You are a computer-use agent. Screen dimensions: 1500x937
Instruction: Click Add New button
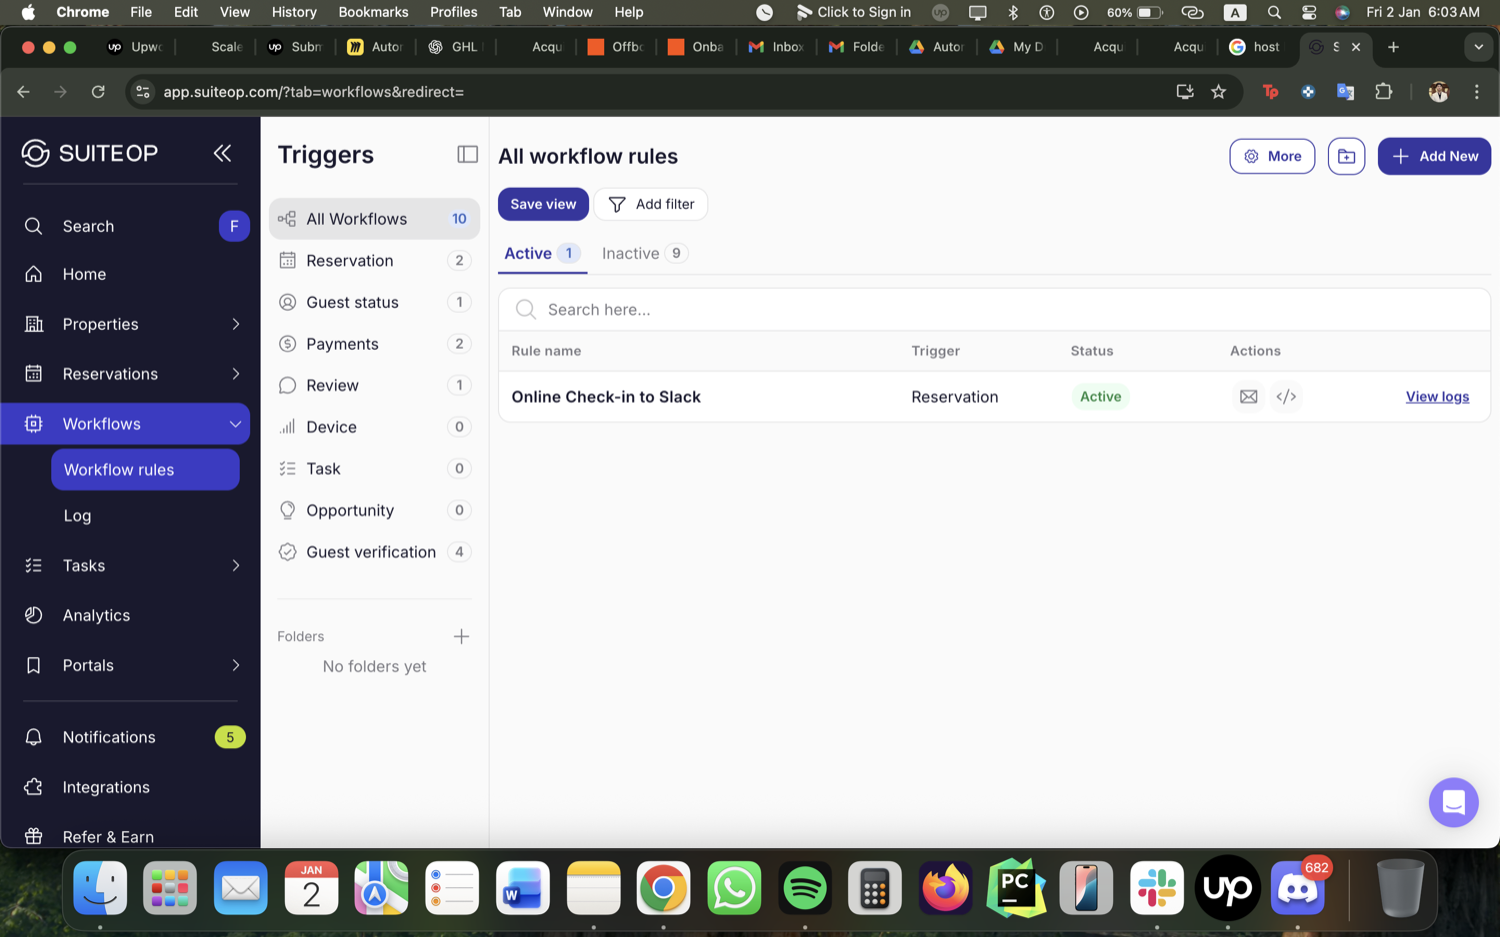pyautogui.click(x=1434, y=156)
